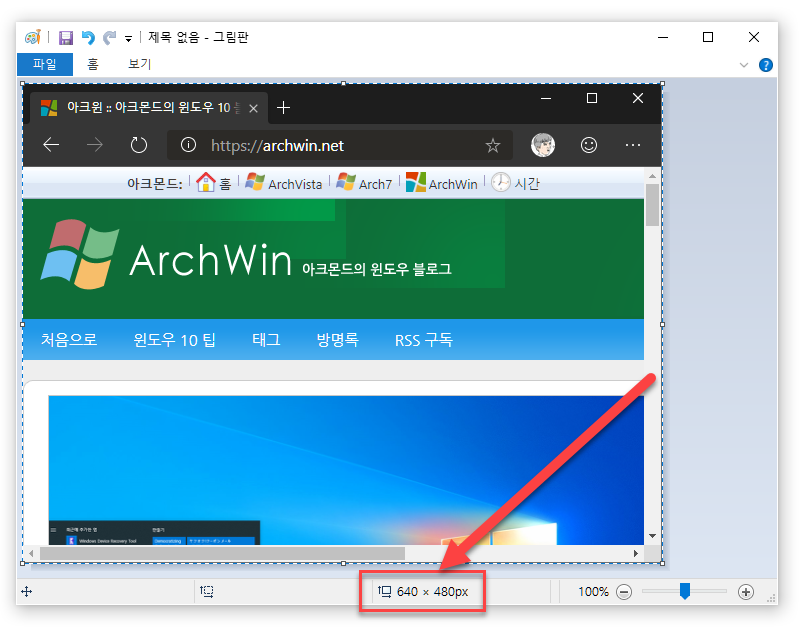This screenshot has height=629, width=806.
Task: Click the selection size icon in status bar
Action: click(207, 591)
